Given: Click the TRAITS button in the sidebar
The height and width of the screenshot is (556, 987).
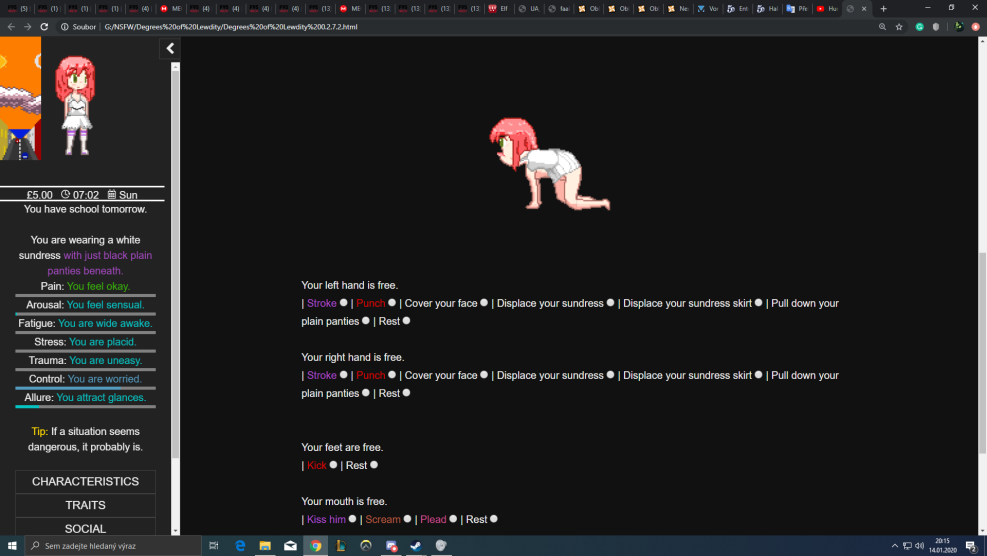Looking at the screenshot, I should point(85,506).
